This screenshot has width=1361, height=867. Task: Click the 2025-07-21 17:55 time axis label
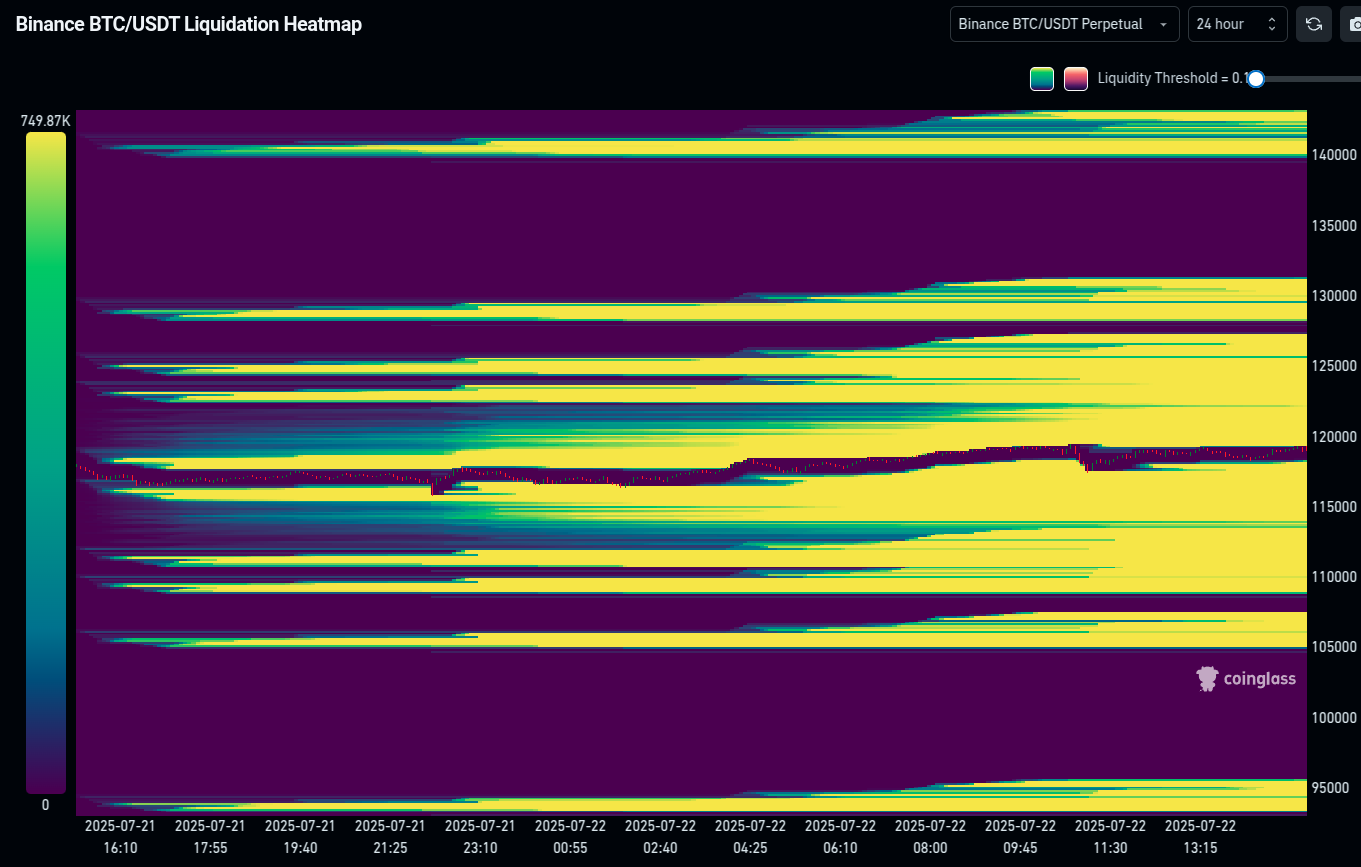(210, 836)
